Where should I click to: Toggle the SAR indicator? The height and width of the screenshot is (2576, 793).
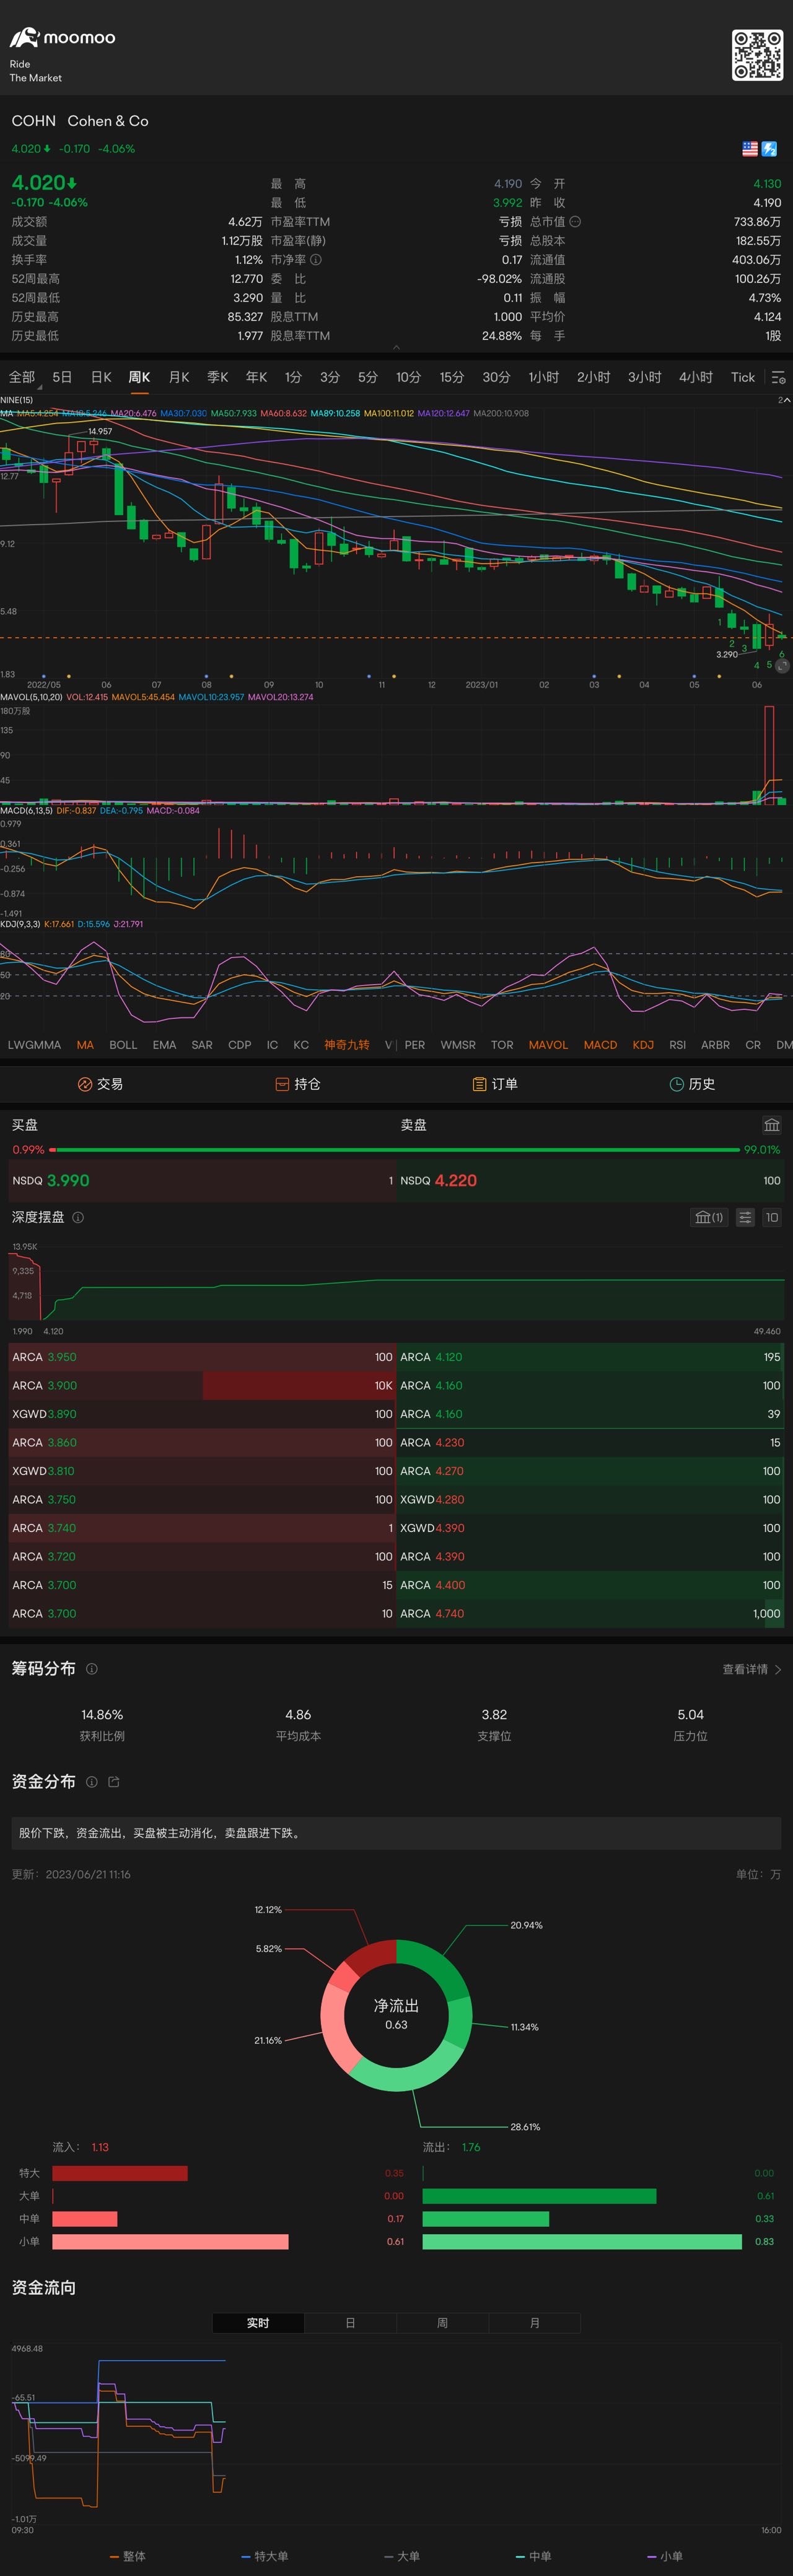tap(202, 1044)
